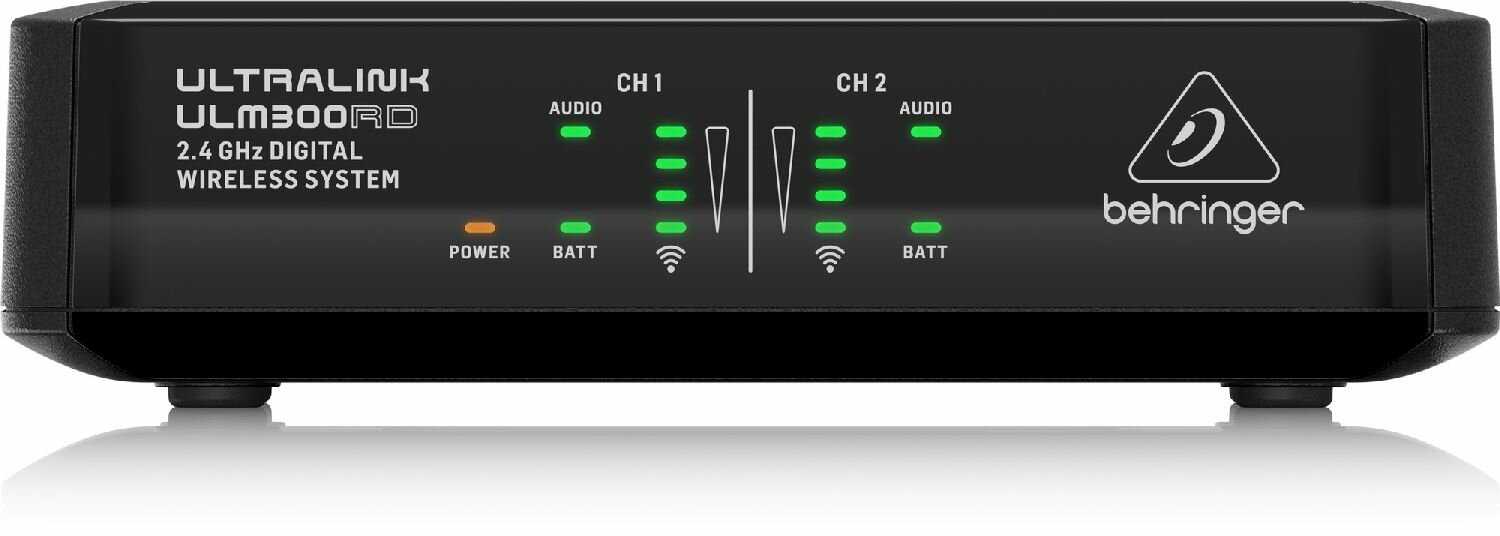Click the CH 2 BATT green LED
The height and width of the screenshot is (536, 1500).
(926, 228)
